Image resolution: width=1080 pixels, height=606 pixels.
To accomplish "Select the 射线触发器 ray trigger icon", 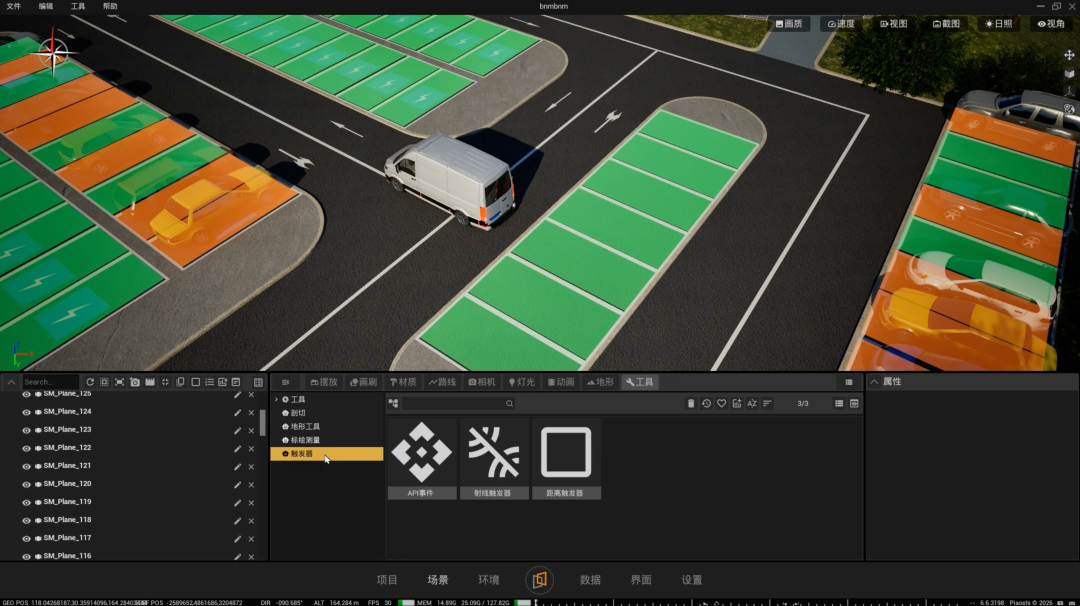I will click(x=494, y=459).
